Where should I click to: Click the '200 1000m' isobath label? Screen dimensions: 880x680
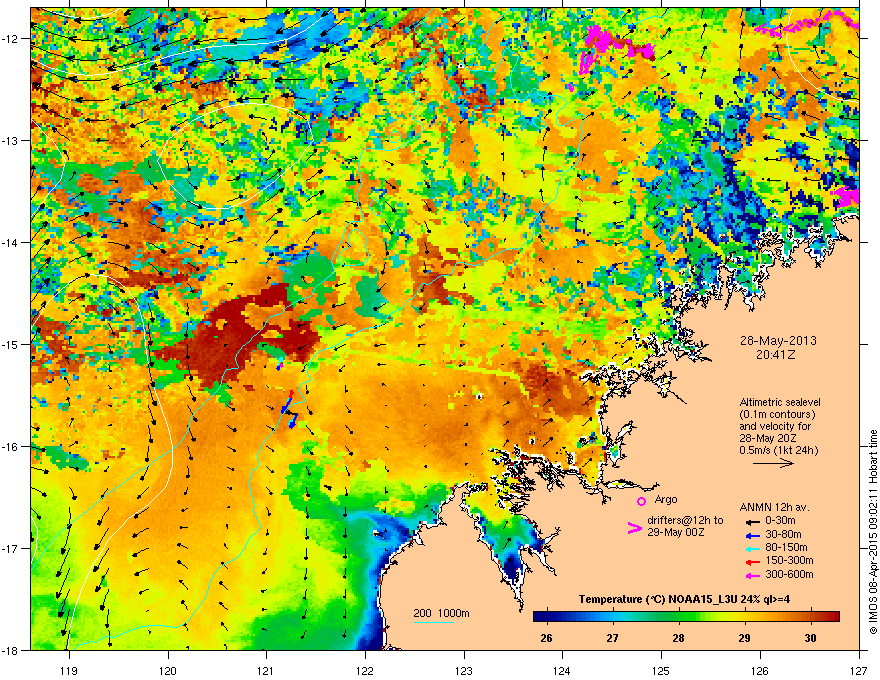pos(442,613)
